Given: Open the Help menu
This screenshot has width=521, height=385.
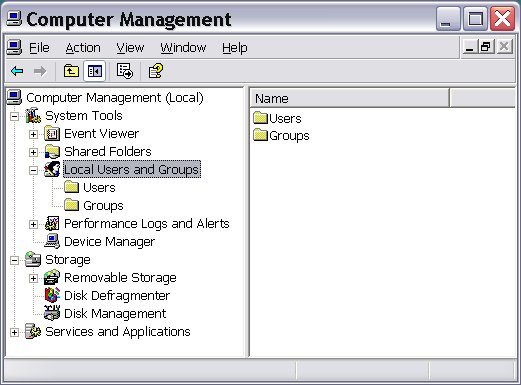Looking at the screenshot, I should pyautogui.click(x=235, y=48).
